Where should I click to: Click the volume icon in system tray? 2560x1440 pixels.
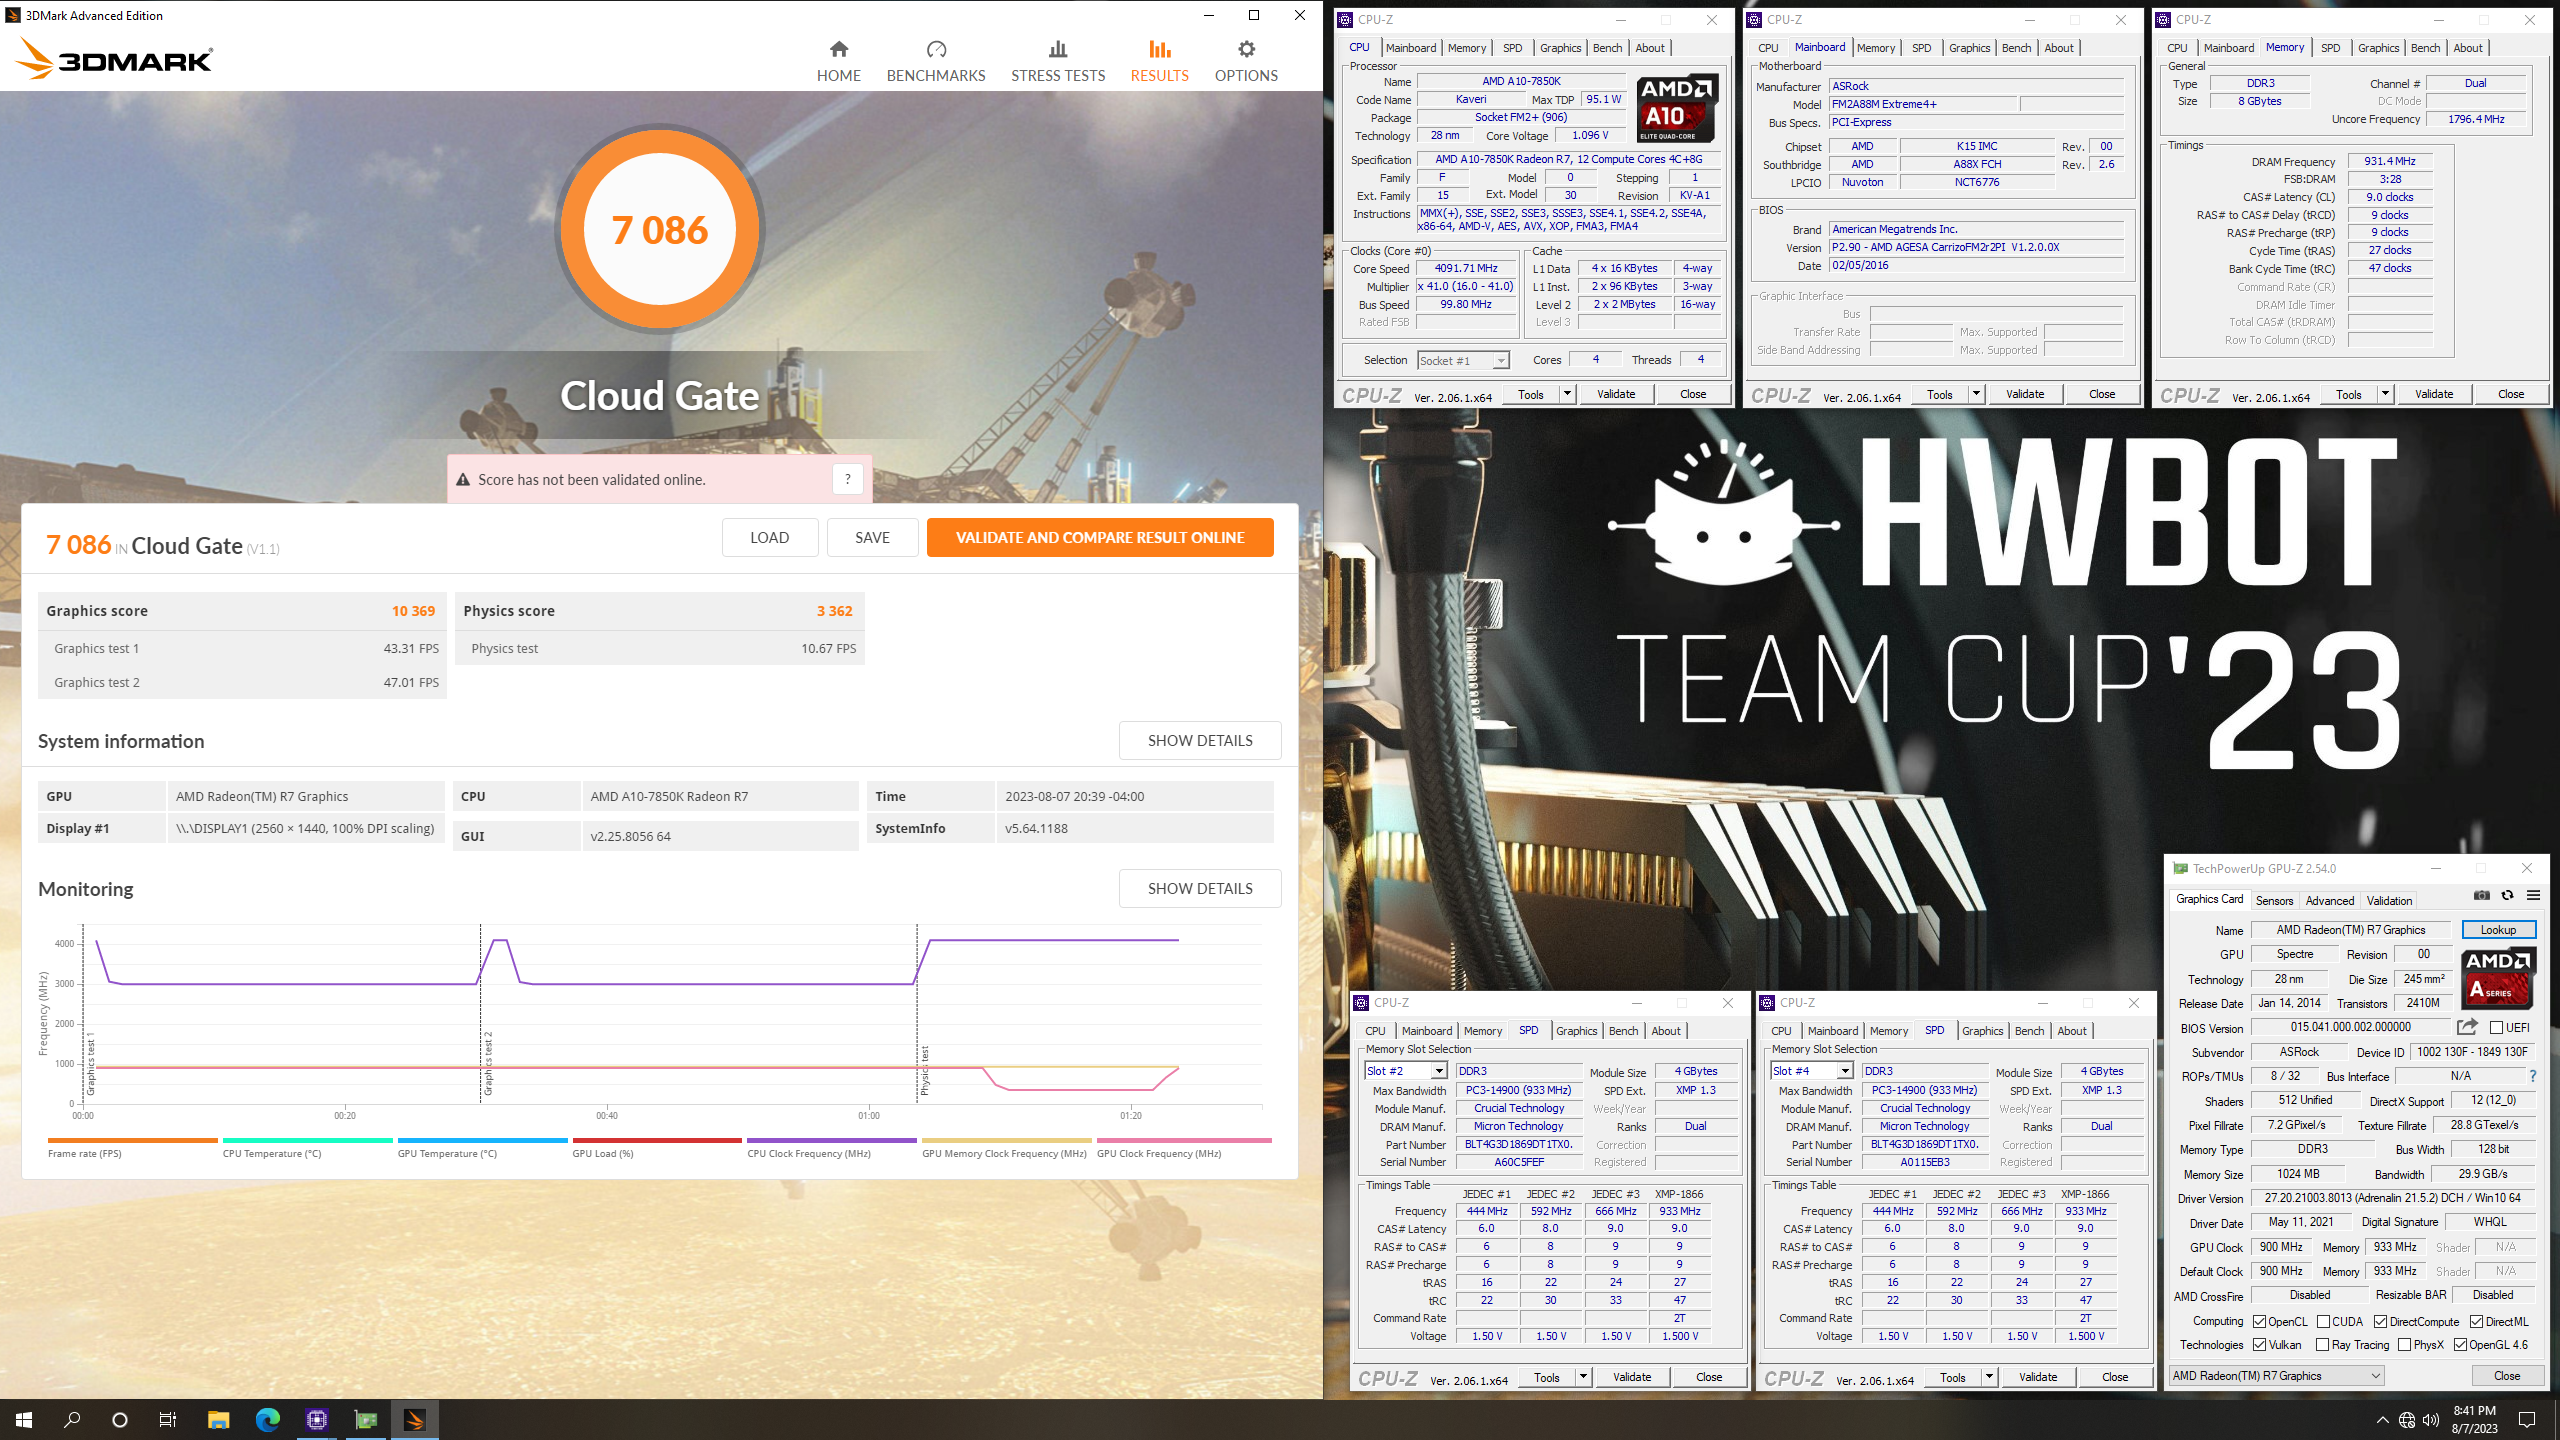click(x=2431, y=1420)
